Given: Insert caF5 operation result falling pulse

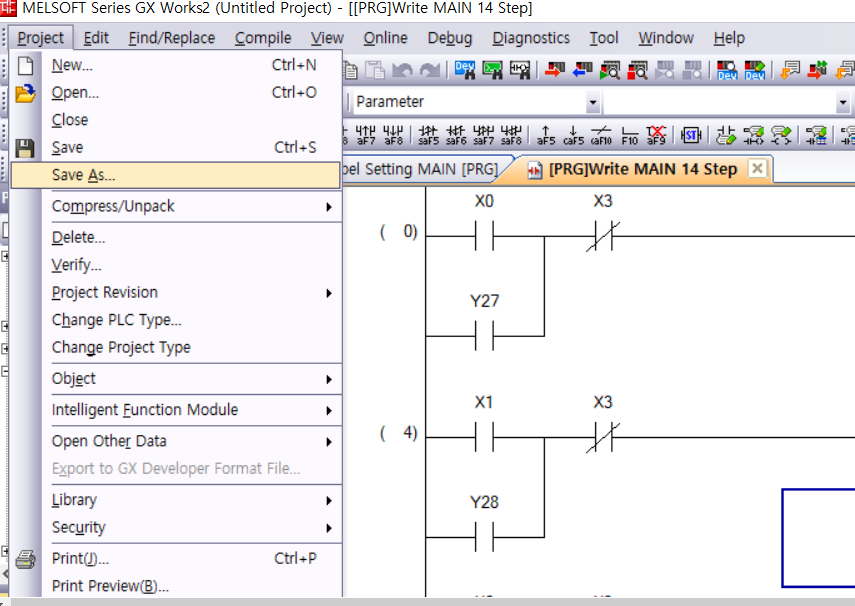Looking at the screenshot, I should 573,135.
